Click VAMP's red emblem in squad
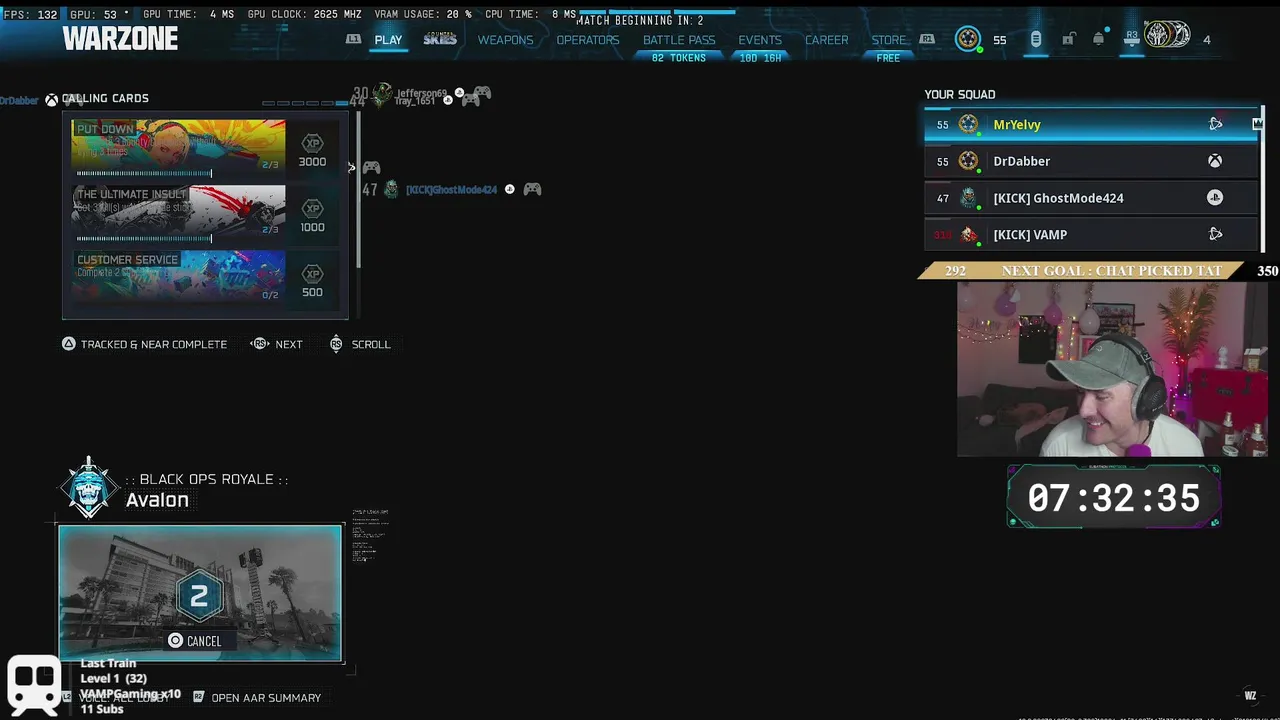Viewport: 1280px width, 720px height. pos(968,235)
